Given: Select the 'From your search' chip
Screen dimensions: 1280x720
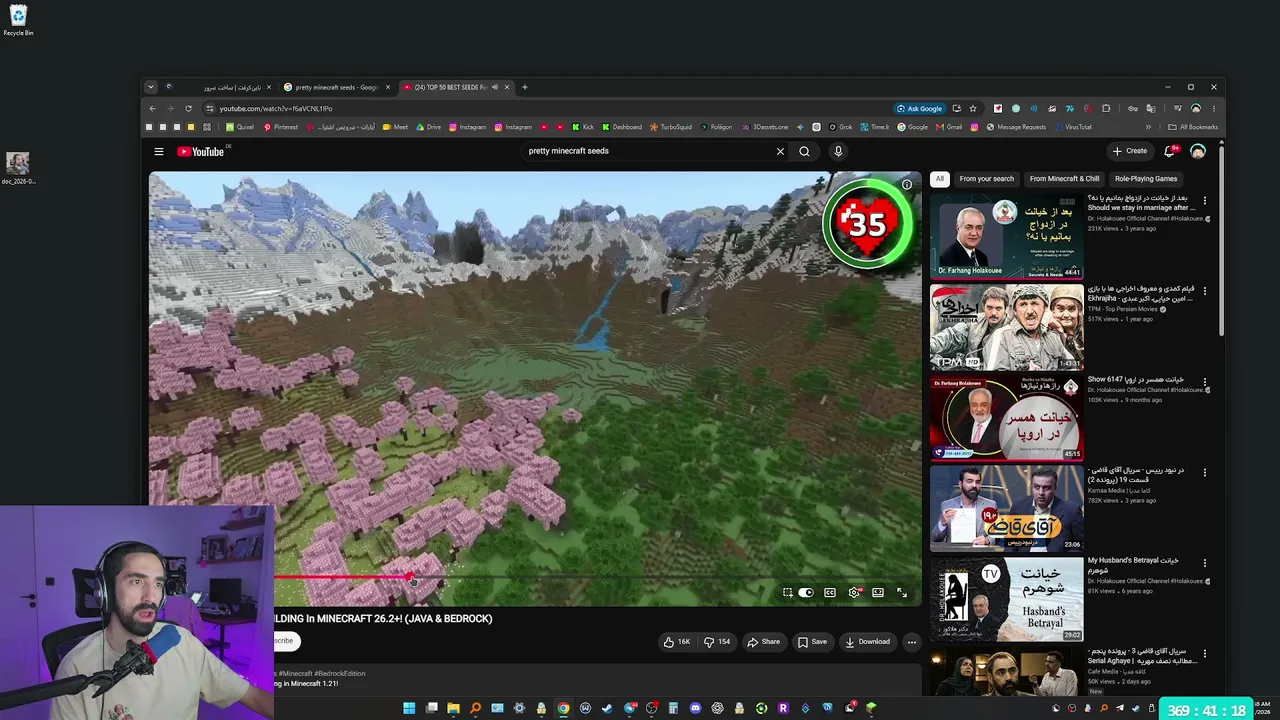Looking at the screenshot, I should coord(986,179).
